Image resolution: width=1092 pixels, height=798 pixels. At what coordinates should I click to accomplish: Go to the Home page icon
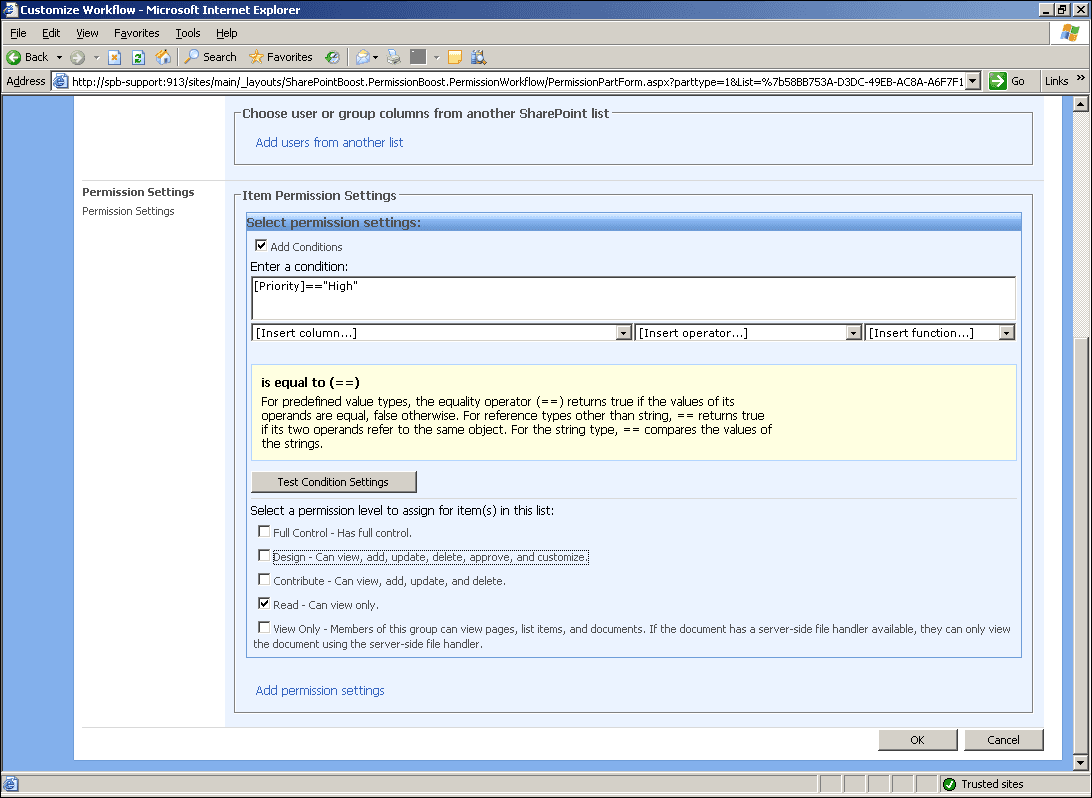(162, 57)
